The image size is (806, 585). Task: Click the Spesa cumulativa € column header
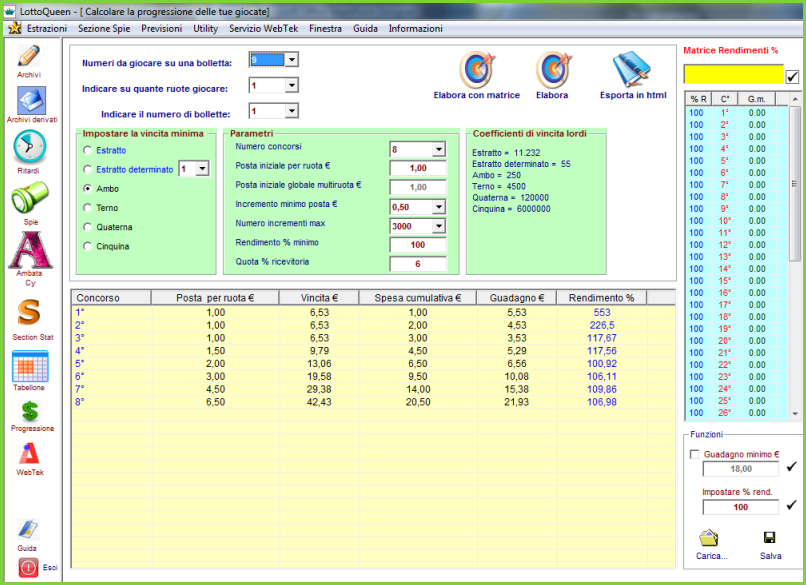click(x=418, y=298)
